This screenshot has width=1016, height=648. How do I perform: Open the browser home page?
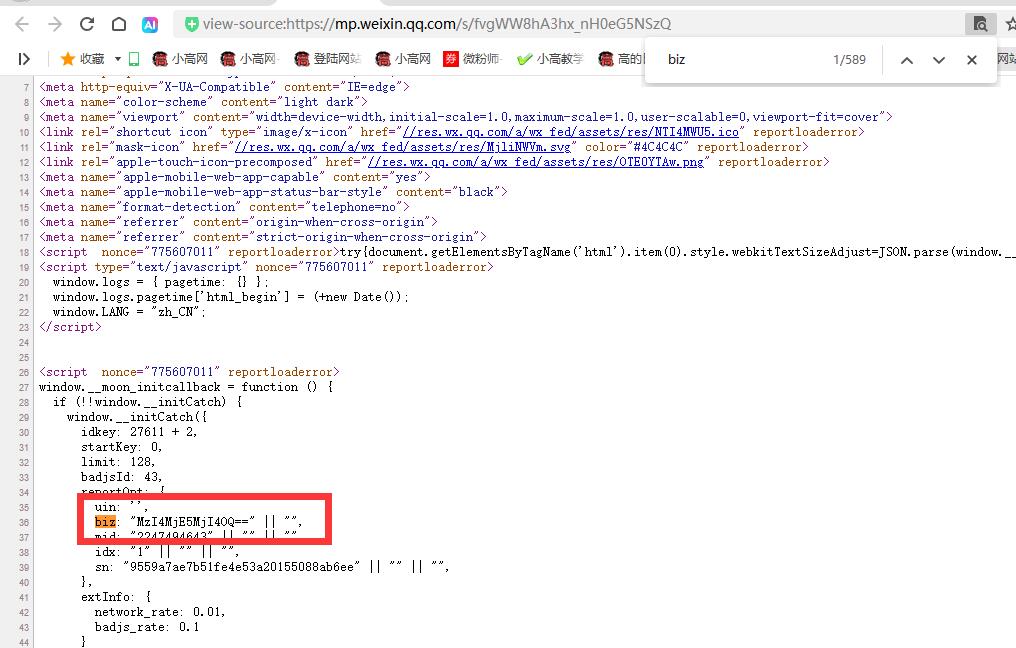click(119, 25)
